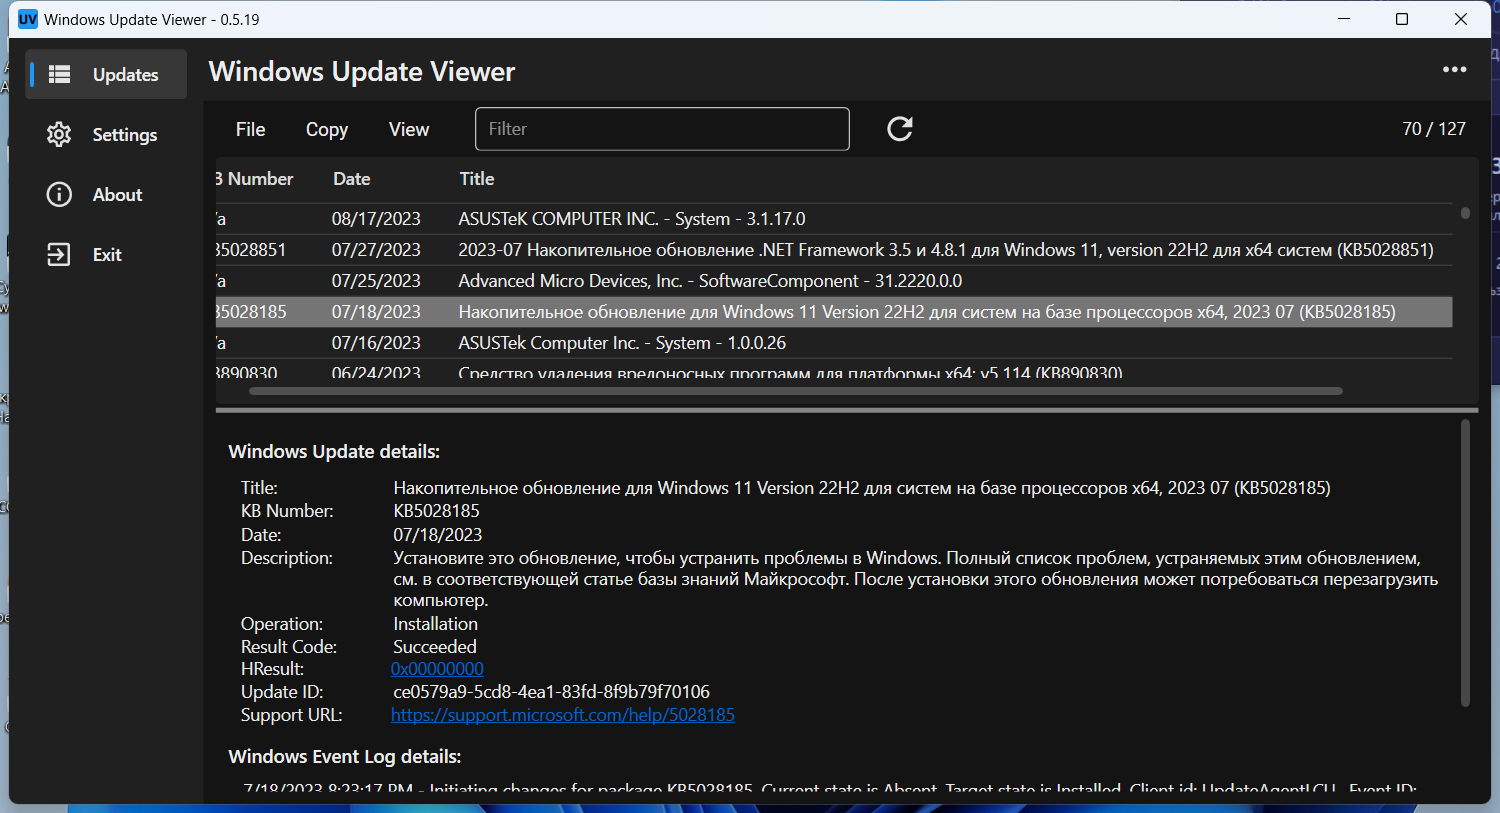Open the HResult 0x00000000 link

(x=437, y=669)
